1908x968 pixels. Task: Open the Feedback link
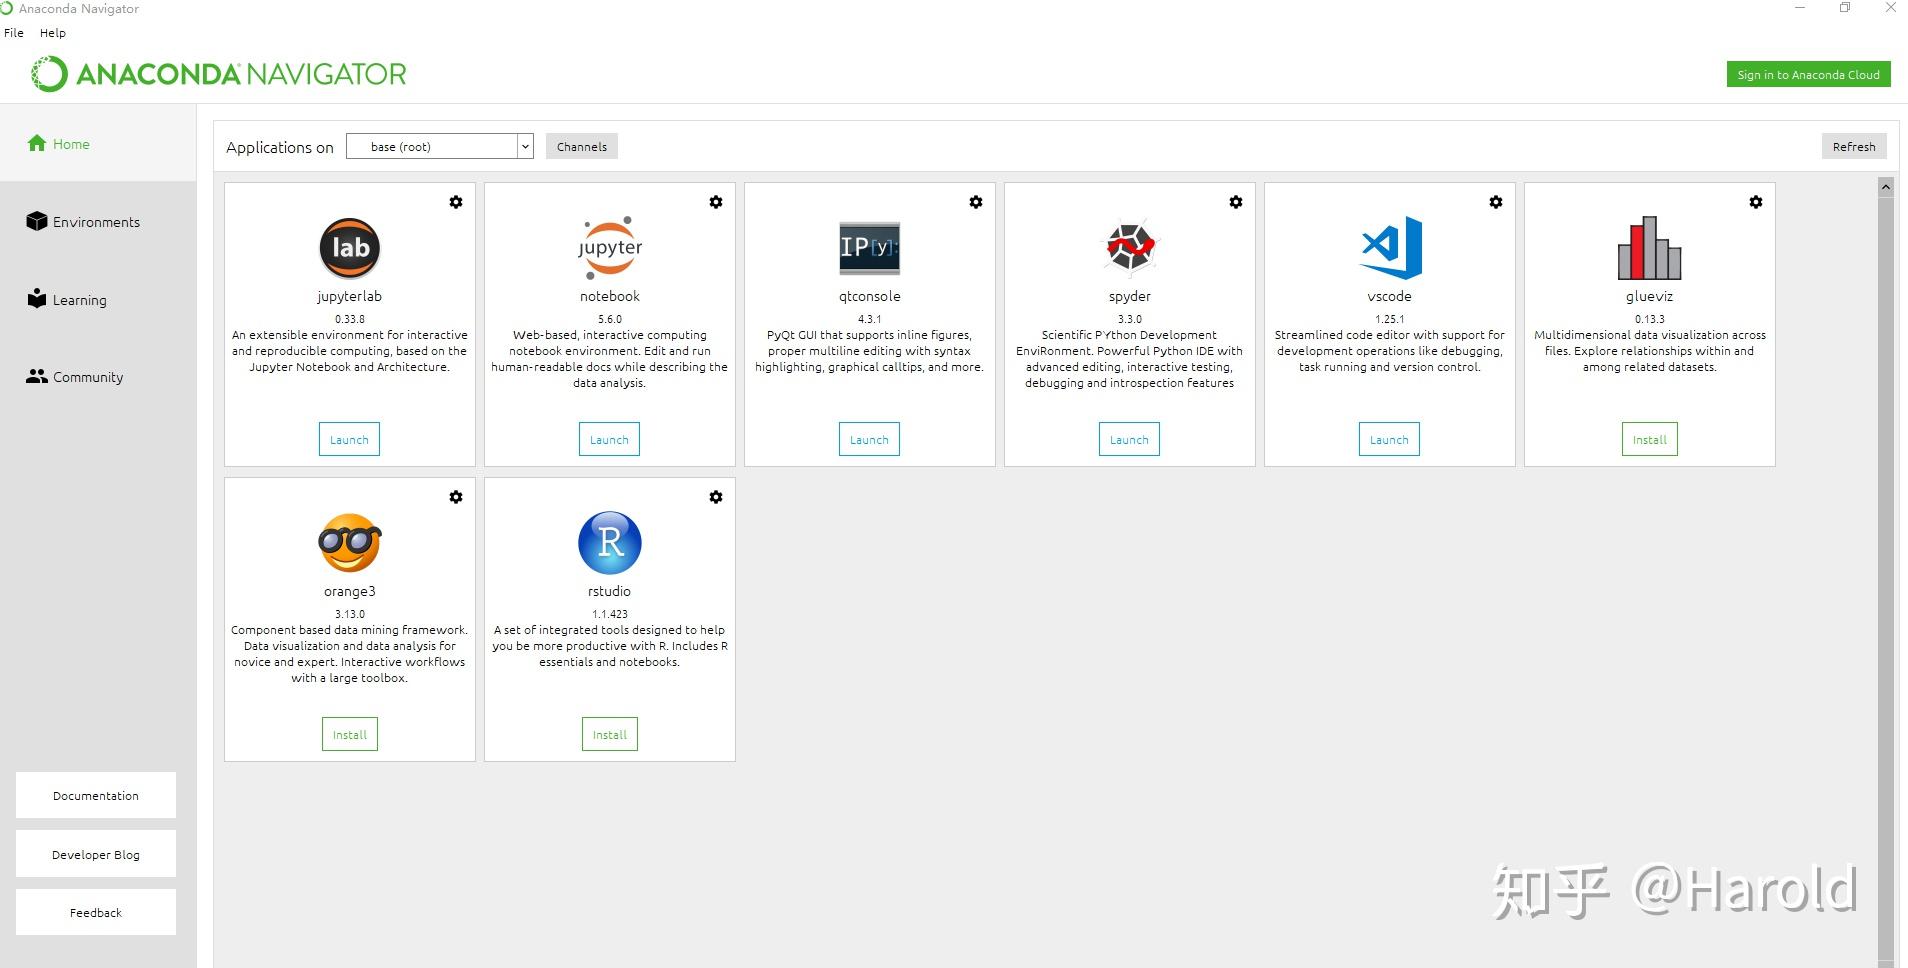pyautogui.click(x=96, y=912)
